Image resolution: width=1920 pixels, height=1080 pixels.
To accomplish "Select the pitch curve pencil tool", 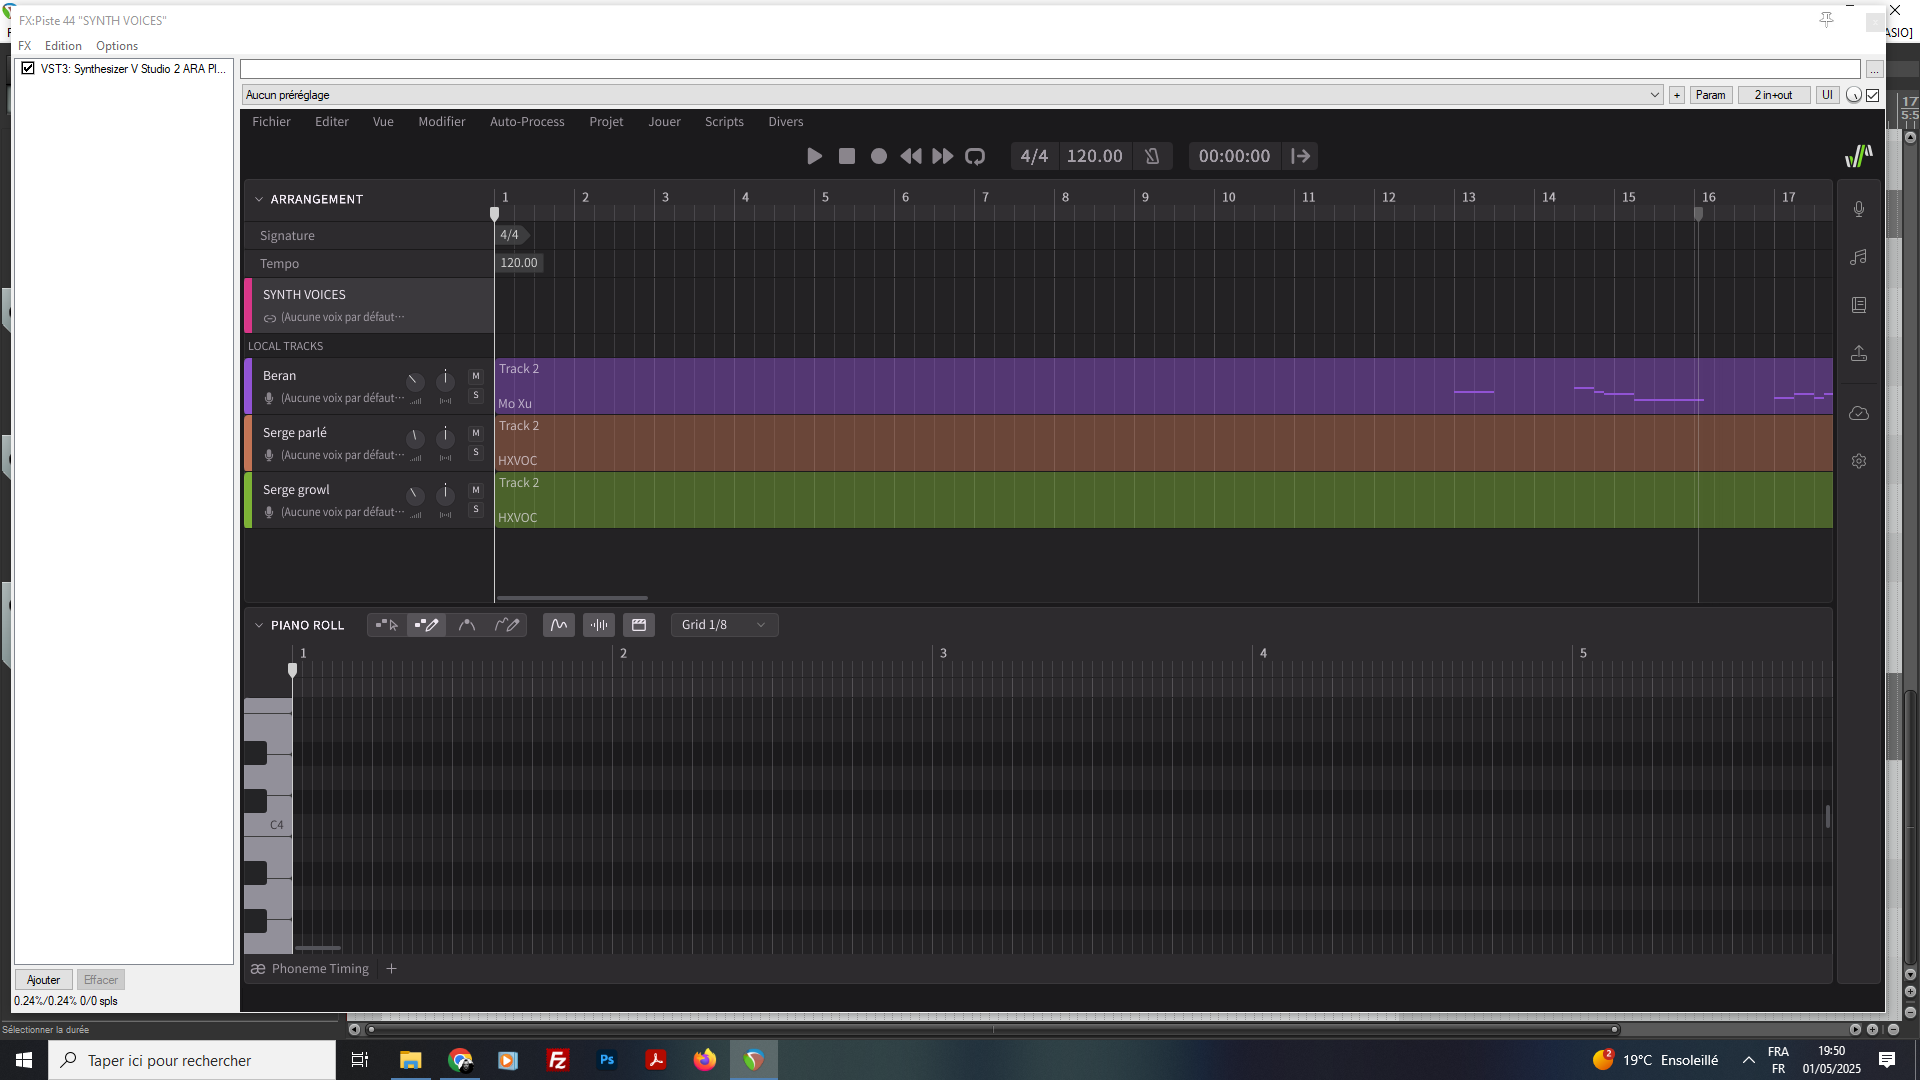I will point(507,625).
